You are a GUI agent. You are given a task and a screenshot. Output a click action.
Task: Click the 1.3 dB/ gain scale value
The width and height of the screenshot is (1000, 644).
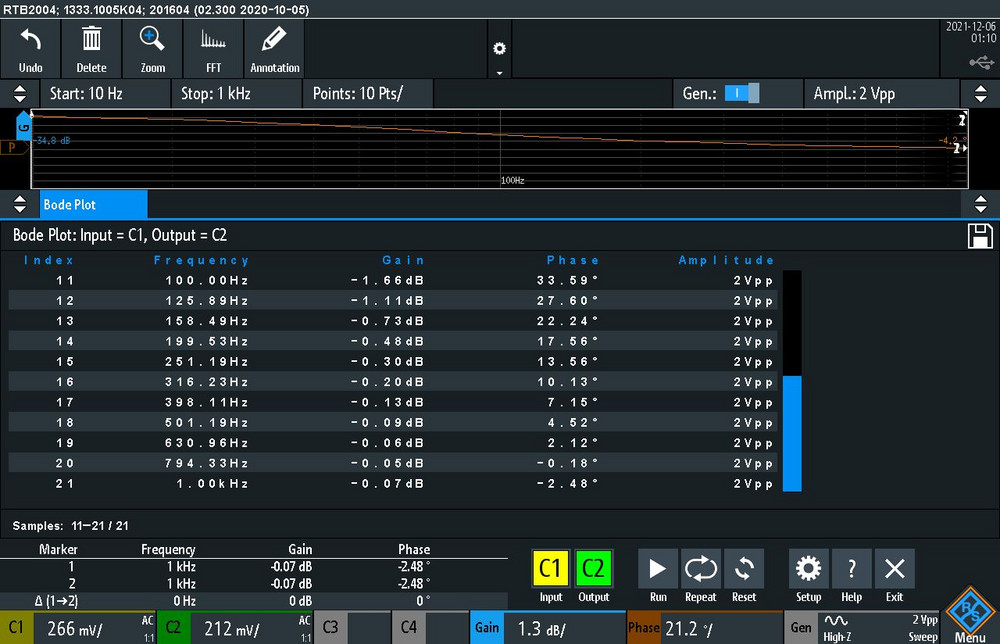[x=541, y=629]
